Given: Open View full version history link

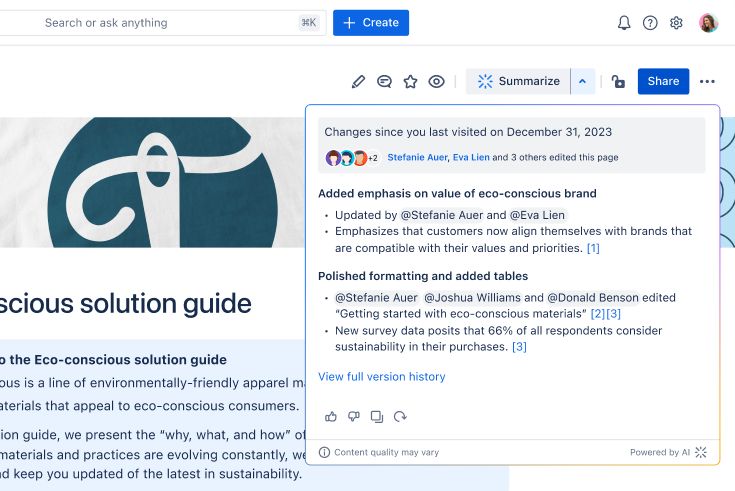Looking at the screenshot, I should pyautogui.click(x=381, y=377).
